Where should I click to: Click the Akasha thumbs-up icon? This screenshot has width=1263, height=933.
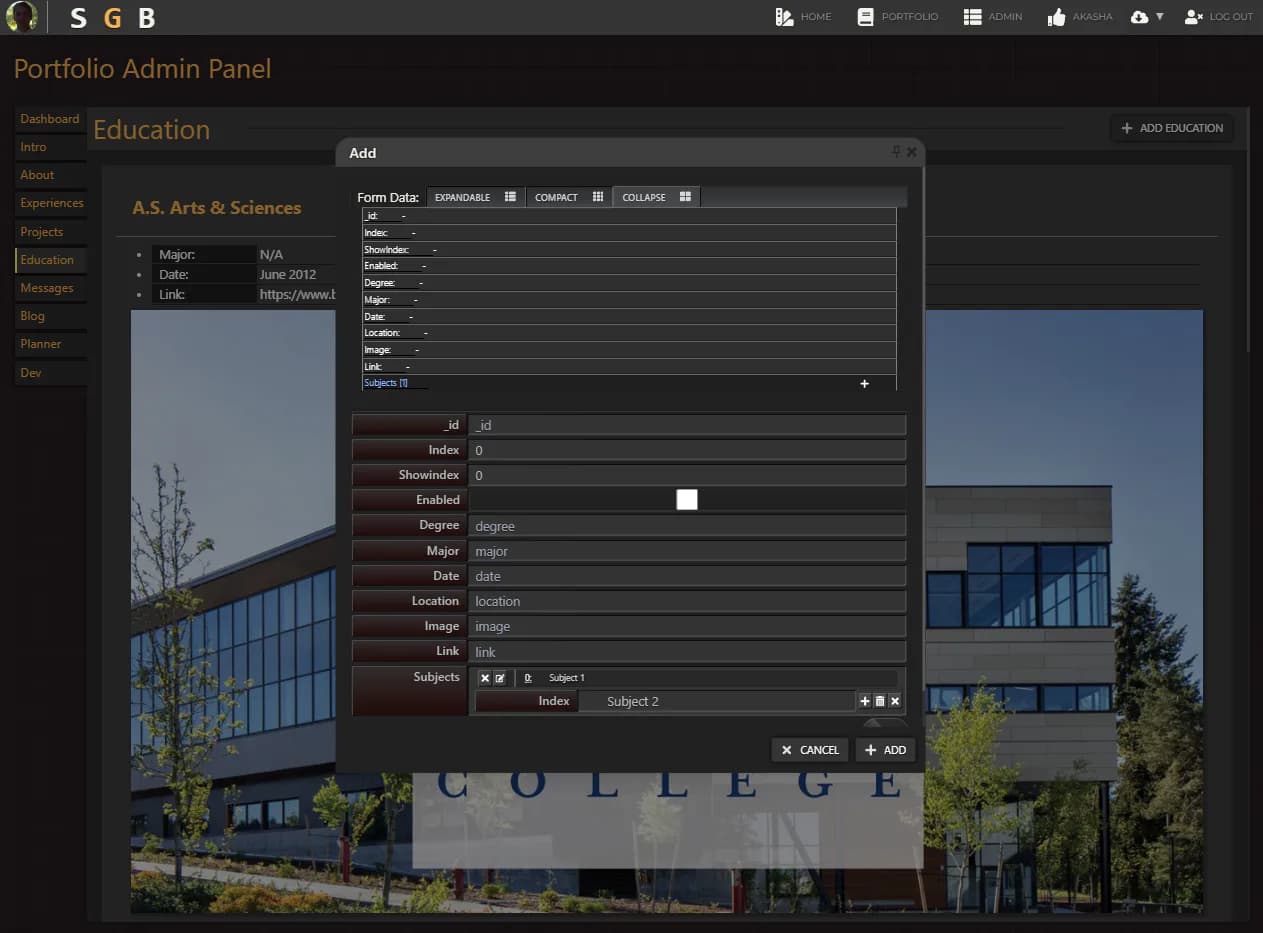(x=1056, y=17)
